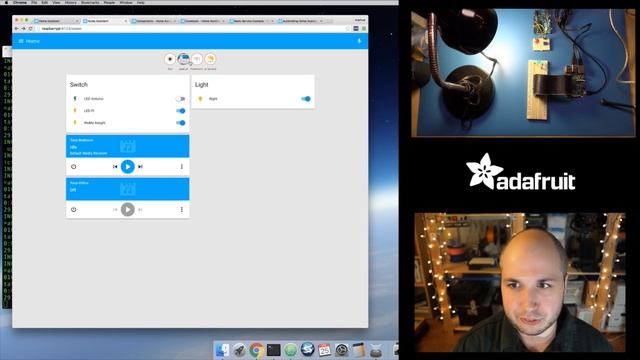Open Terminal from the Dock
This screenshot has height=360, width=640.
273,350
